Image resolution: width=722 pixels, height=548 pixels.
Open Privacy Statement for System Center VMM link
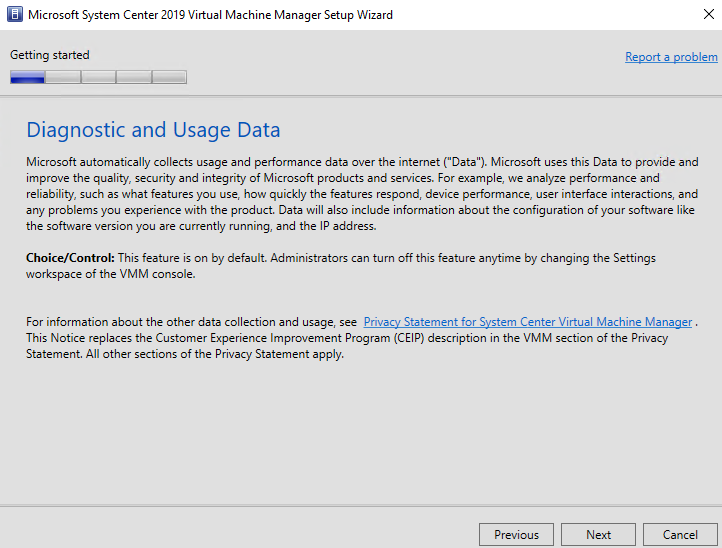click(x=528, y=322)
